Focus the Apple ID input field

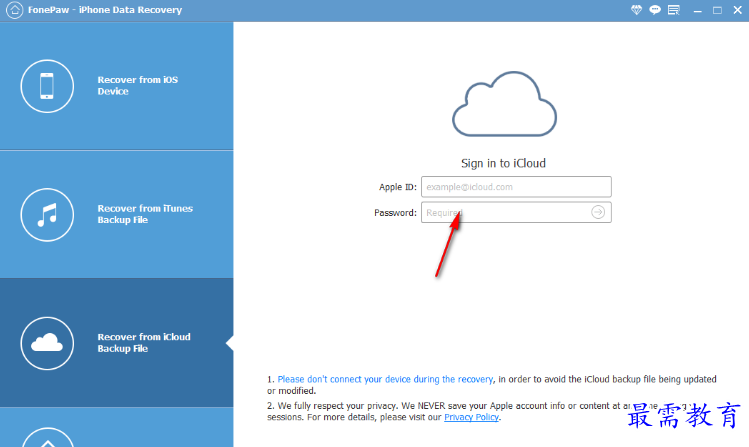tap(516, 187)
